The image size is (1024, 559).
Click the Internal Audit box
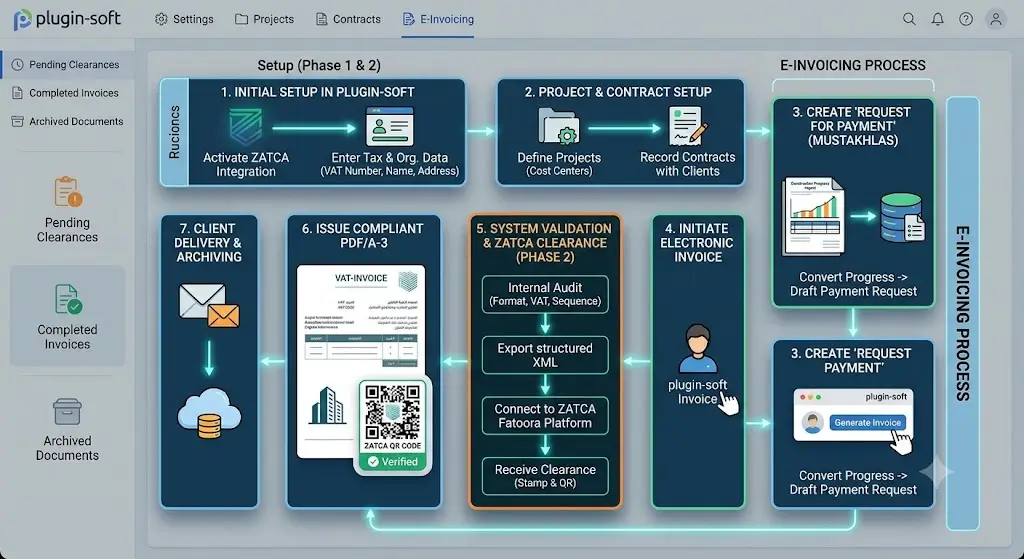tap(545, 294)
